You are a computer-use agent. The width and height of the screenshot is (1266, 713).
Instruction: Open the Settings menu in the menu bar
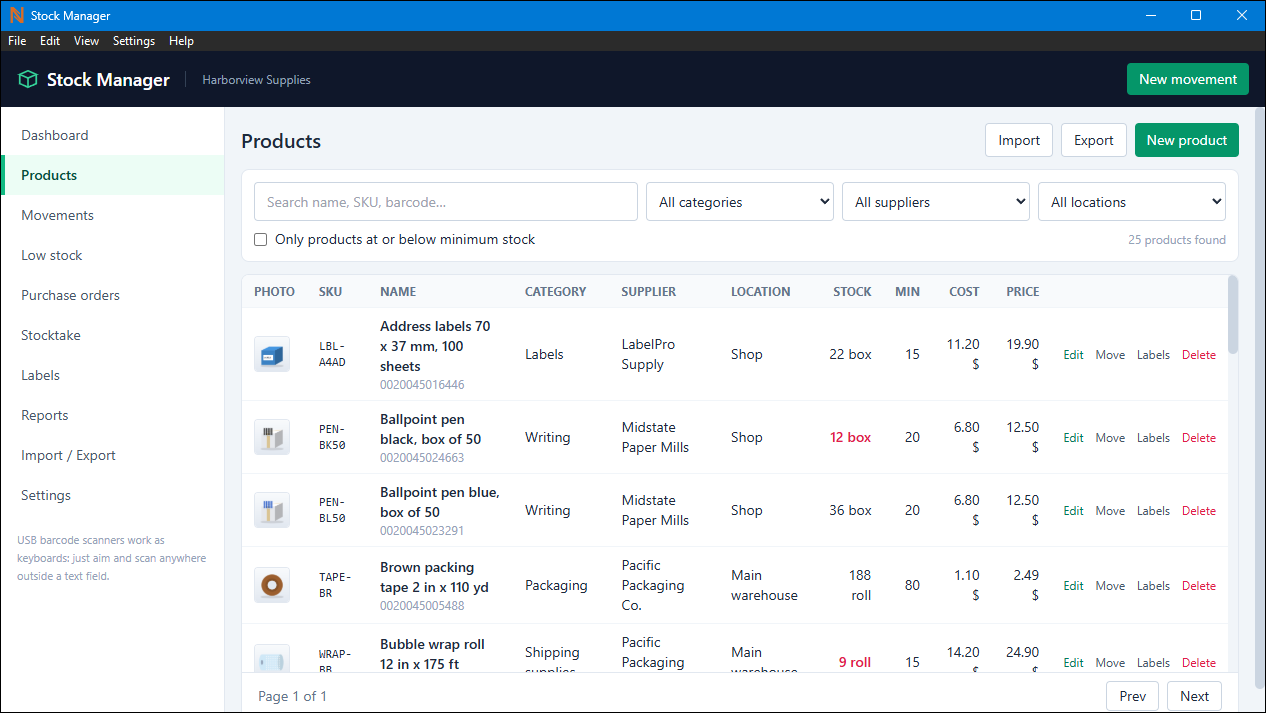134,41
